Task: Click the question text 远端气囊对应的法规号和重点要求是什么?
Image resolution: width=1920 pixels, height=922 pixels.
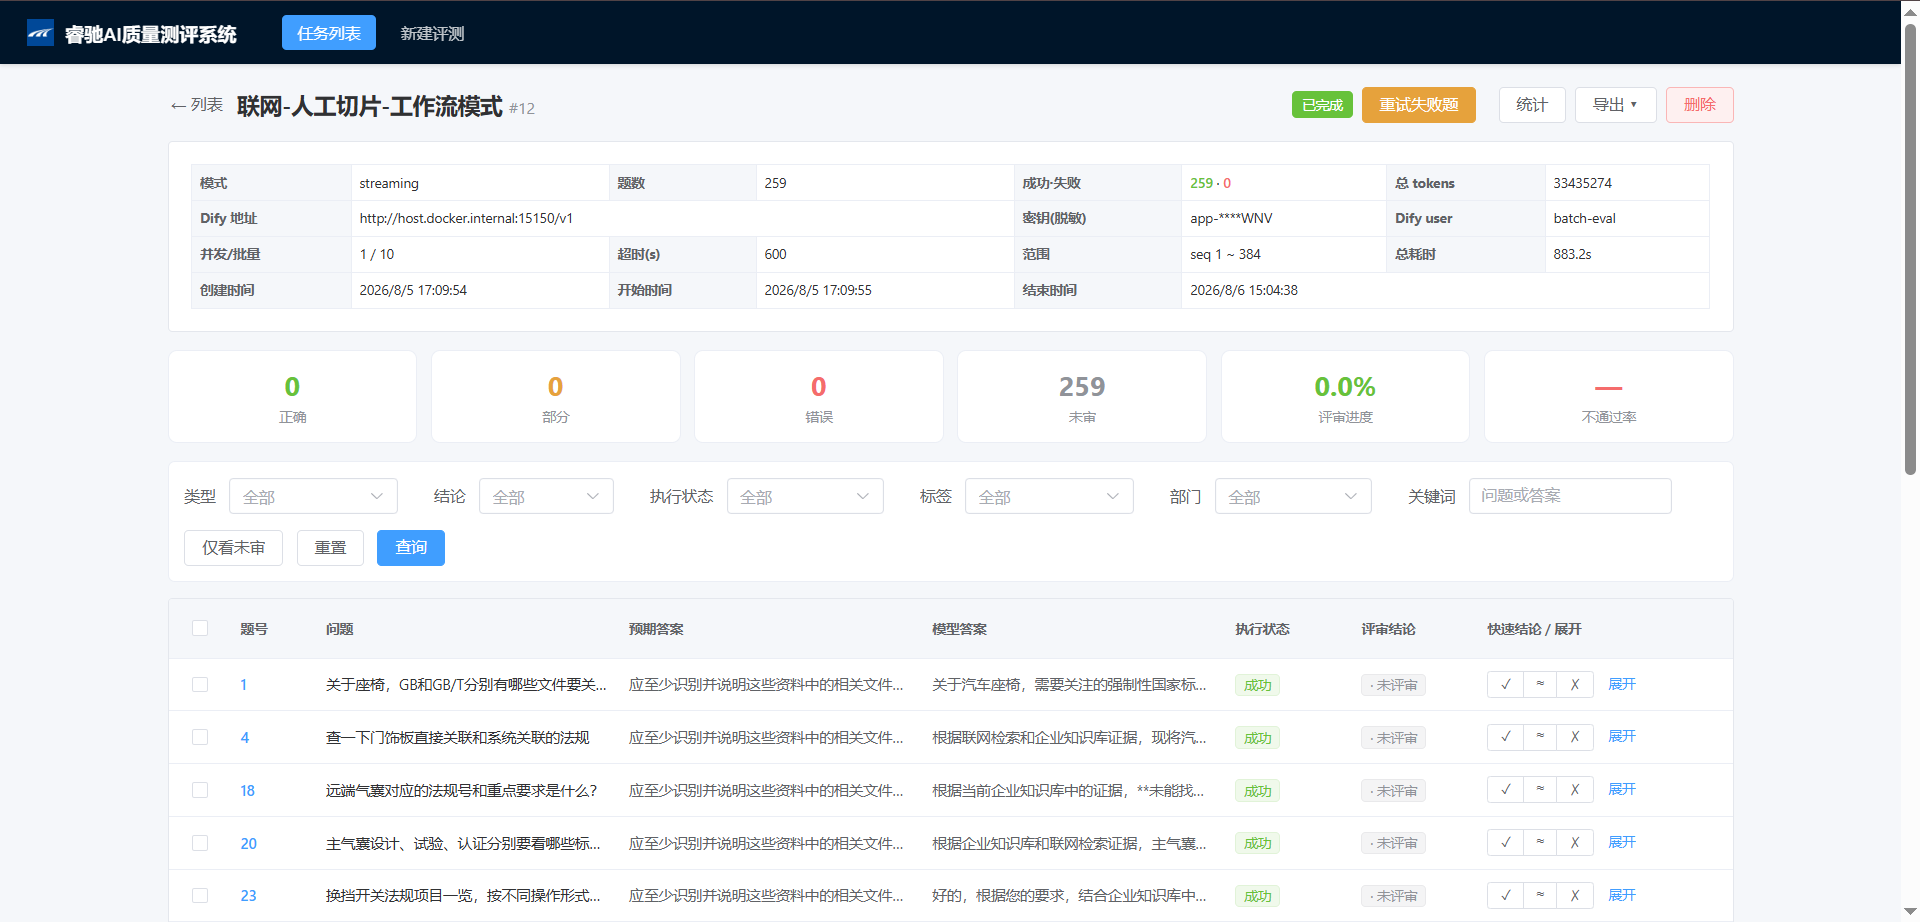Action: (x=461, y=791)
